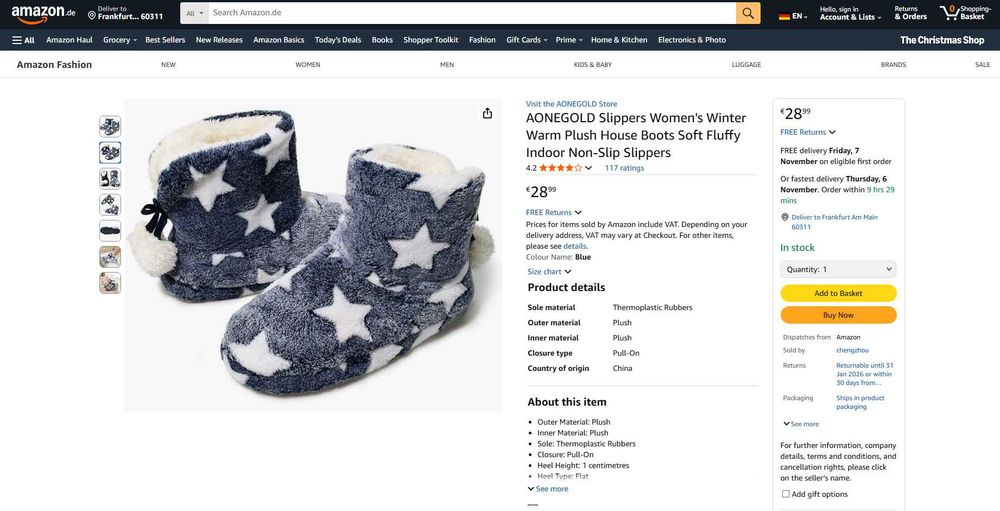Select the WOMEN fashion tab
The height and width of the screenshot is (511, 1000).
click(308, 64)
